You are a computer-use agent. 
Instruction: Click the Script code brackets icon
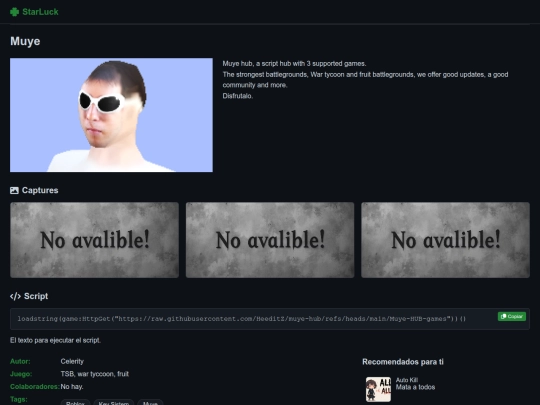(15, 296)
